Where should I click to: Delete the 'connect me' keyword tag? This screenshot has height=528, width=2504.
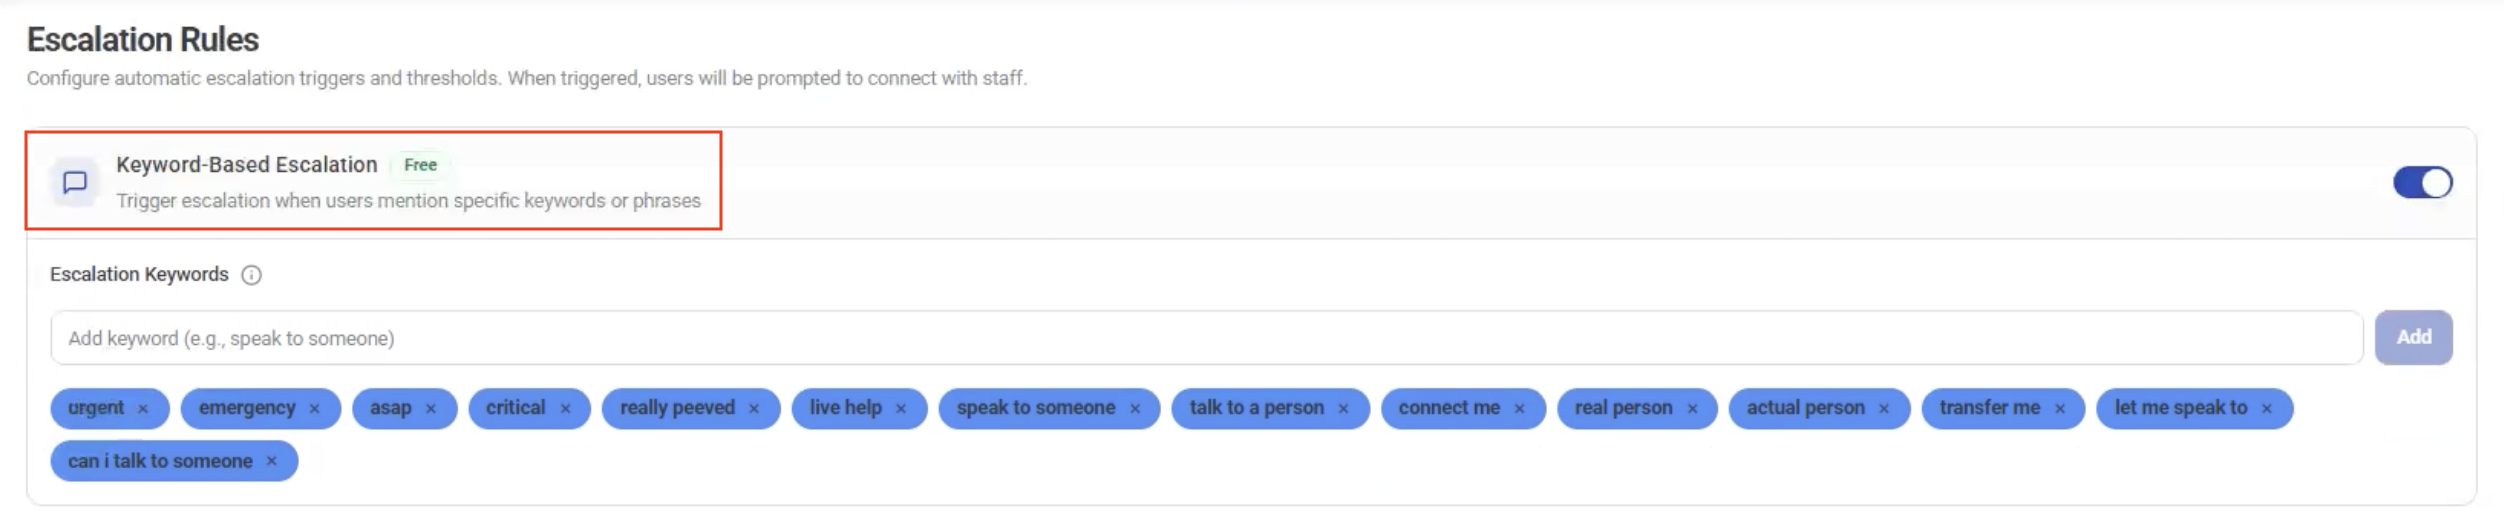(x=1520, y=409)
